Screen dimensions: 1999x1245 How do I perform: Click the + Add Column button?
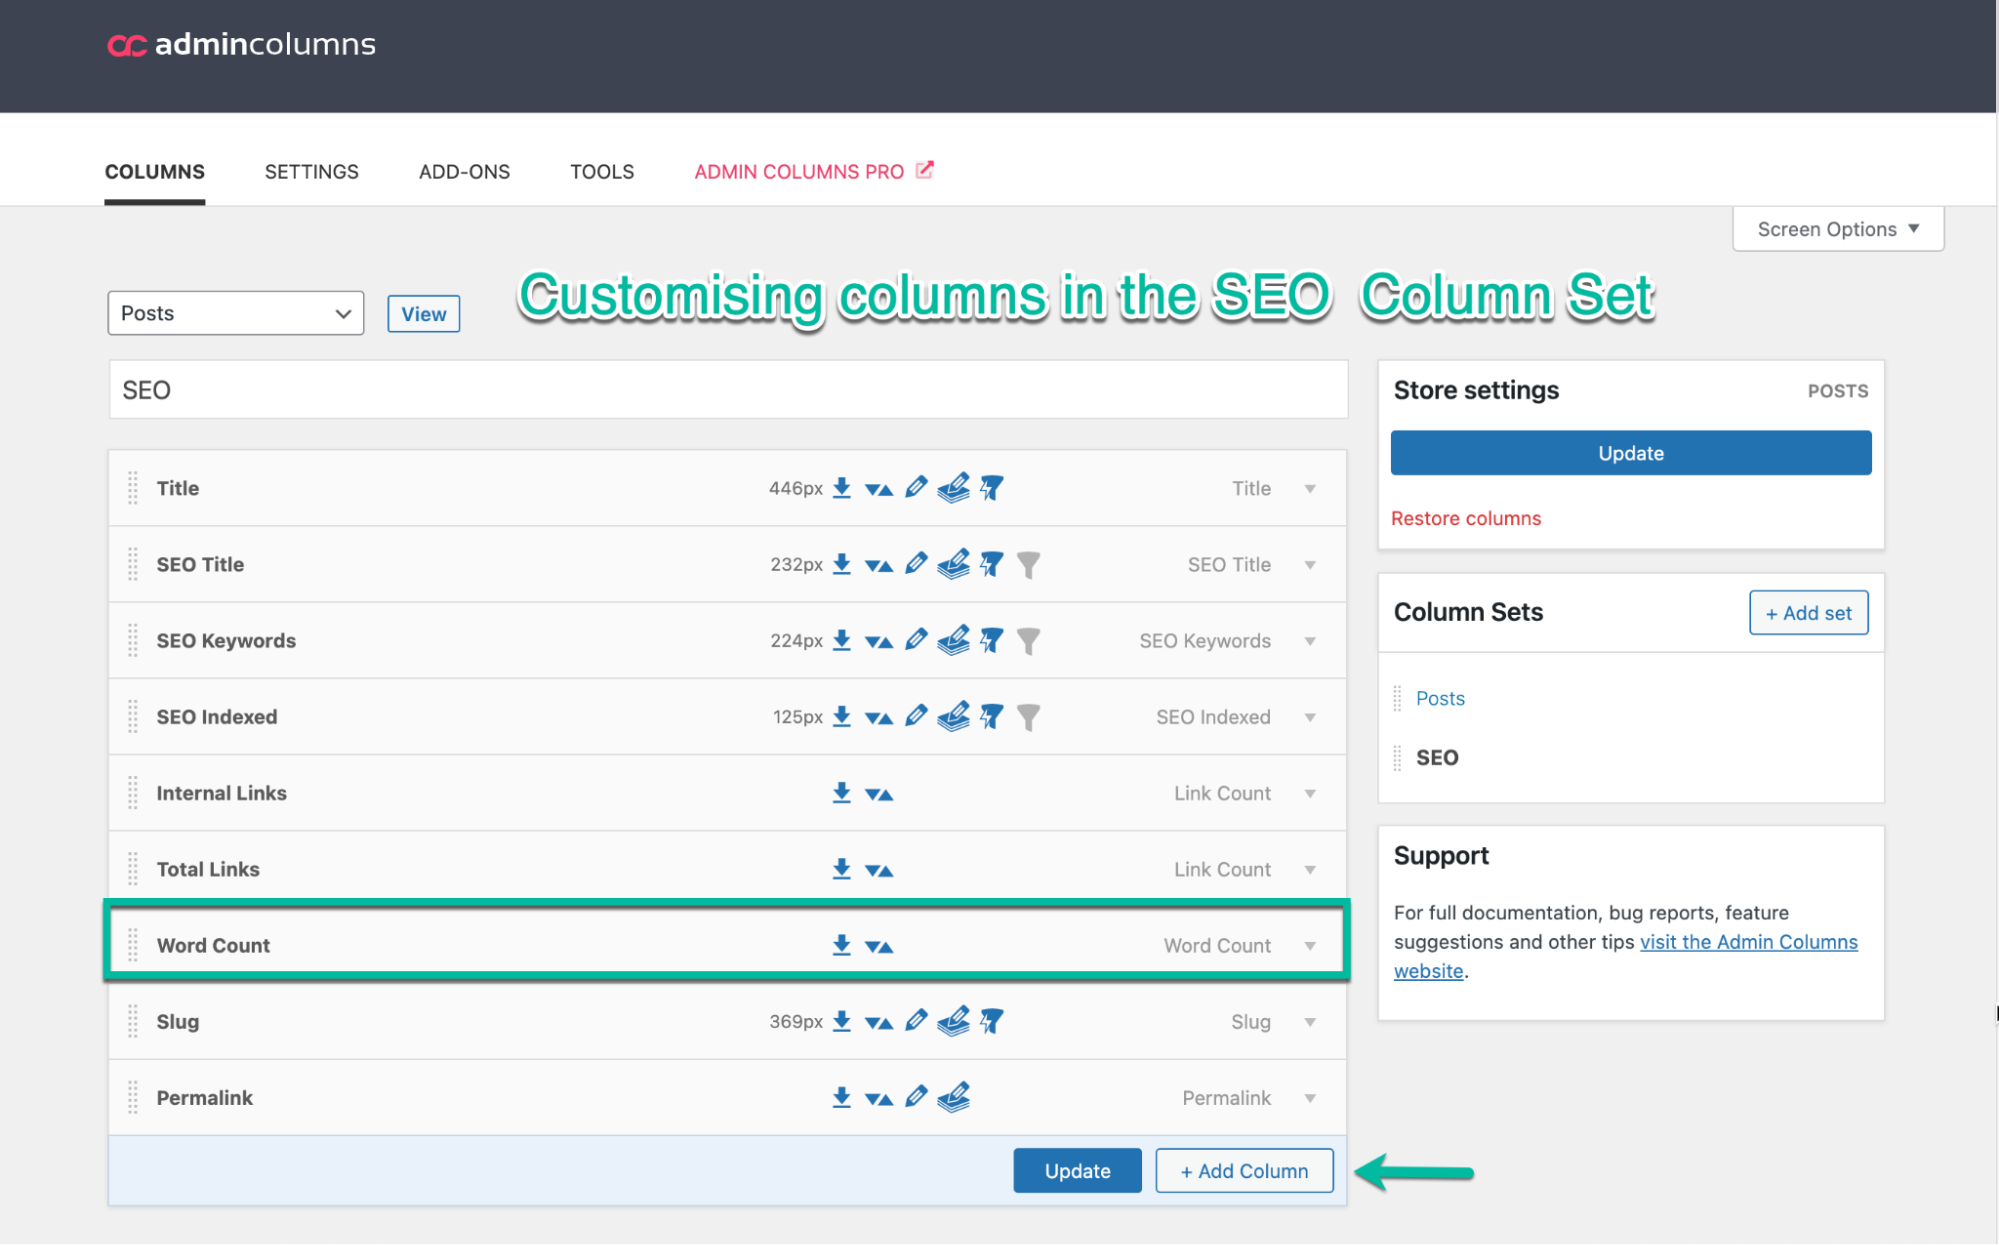(1243, 1170)
